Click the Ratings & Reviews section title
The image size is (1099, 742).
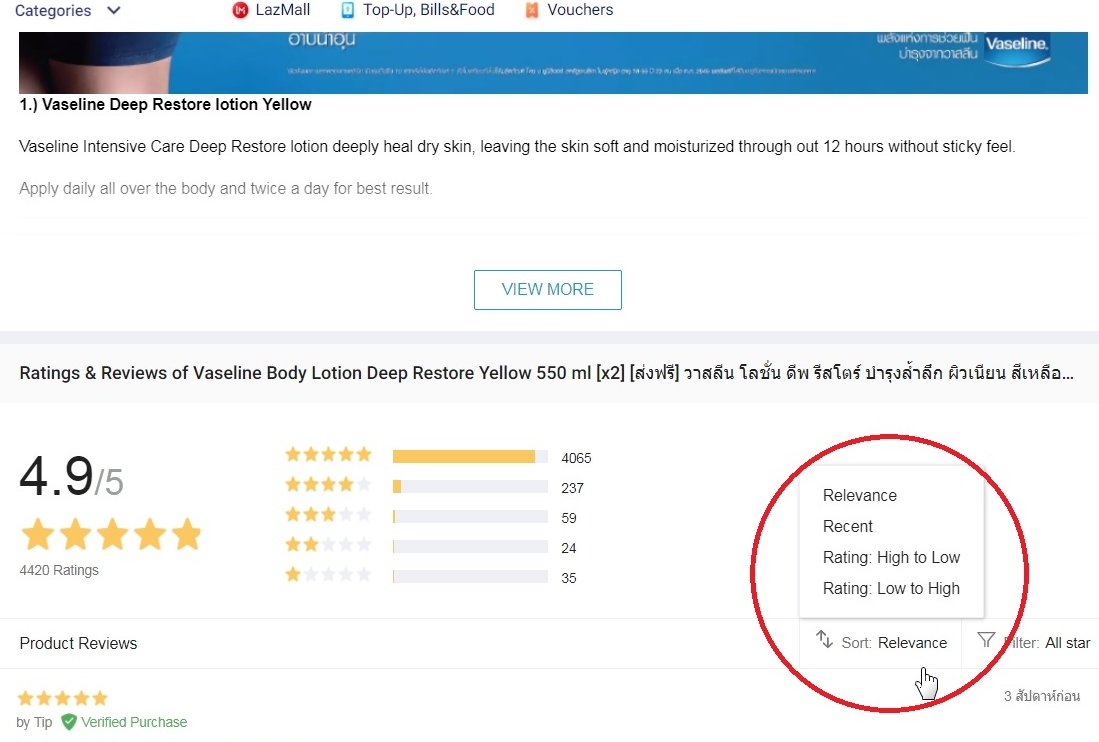pos(547,373)
